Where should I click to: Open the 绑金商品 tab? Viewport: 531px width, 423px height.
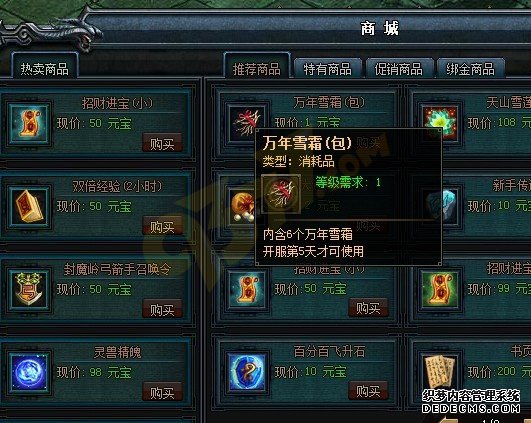470,69
